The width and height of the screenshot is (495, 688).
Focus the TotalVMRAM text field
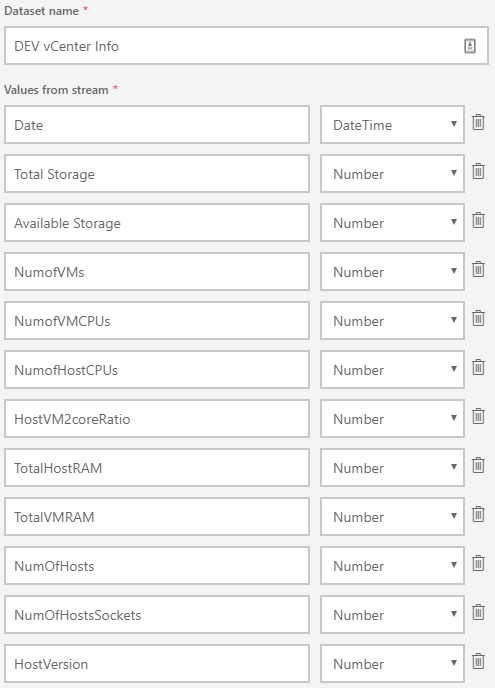(157, 516)
